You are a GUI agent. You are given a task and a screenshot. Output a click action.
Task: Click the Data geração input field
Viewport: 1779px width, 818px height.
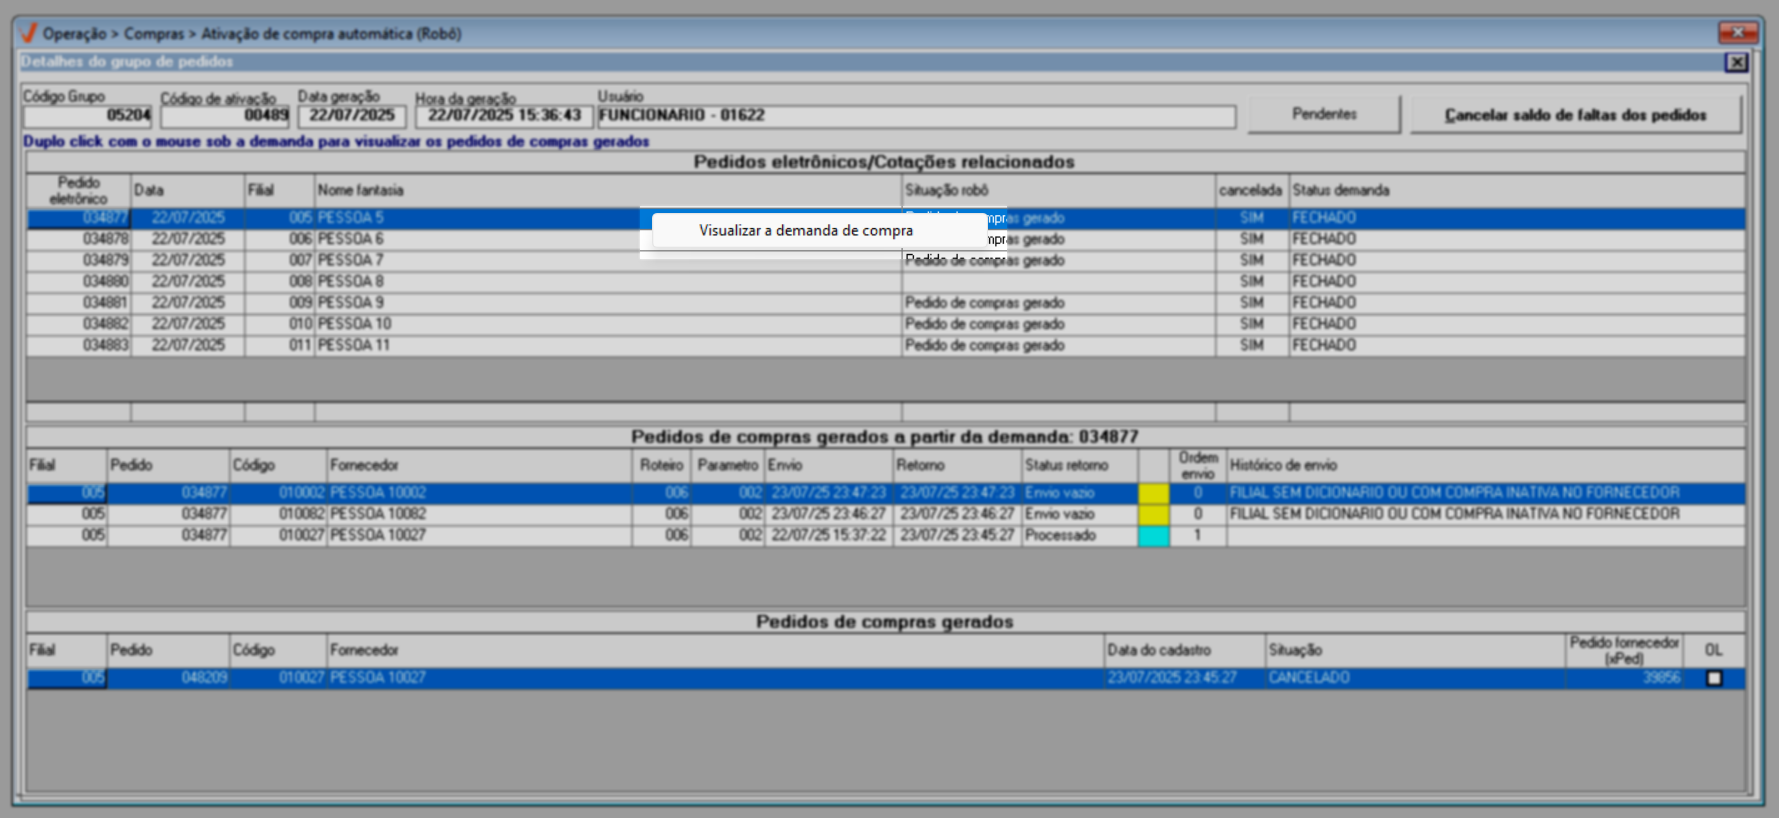click(x=351, y=116)
